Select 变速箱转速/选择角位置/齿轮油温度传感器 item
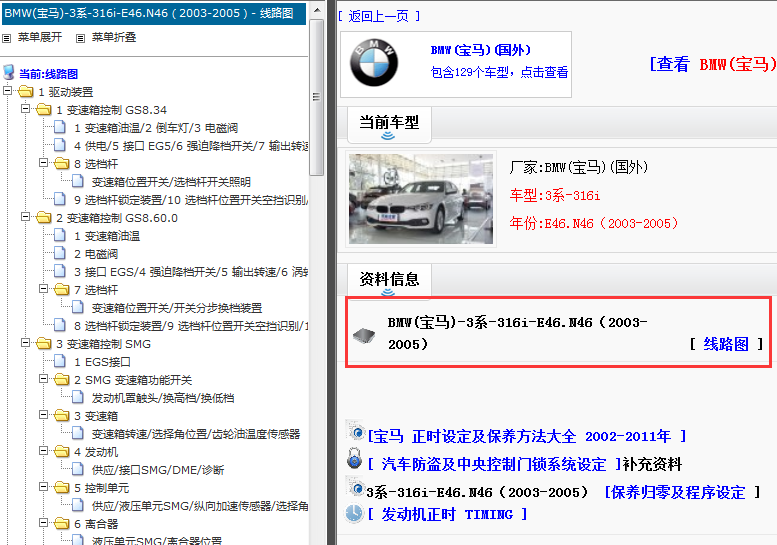Image resolution: width=777 pixels, height=545 pixels. 196,434
